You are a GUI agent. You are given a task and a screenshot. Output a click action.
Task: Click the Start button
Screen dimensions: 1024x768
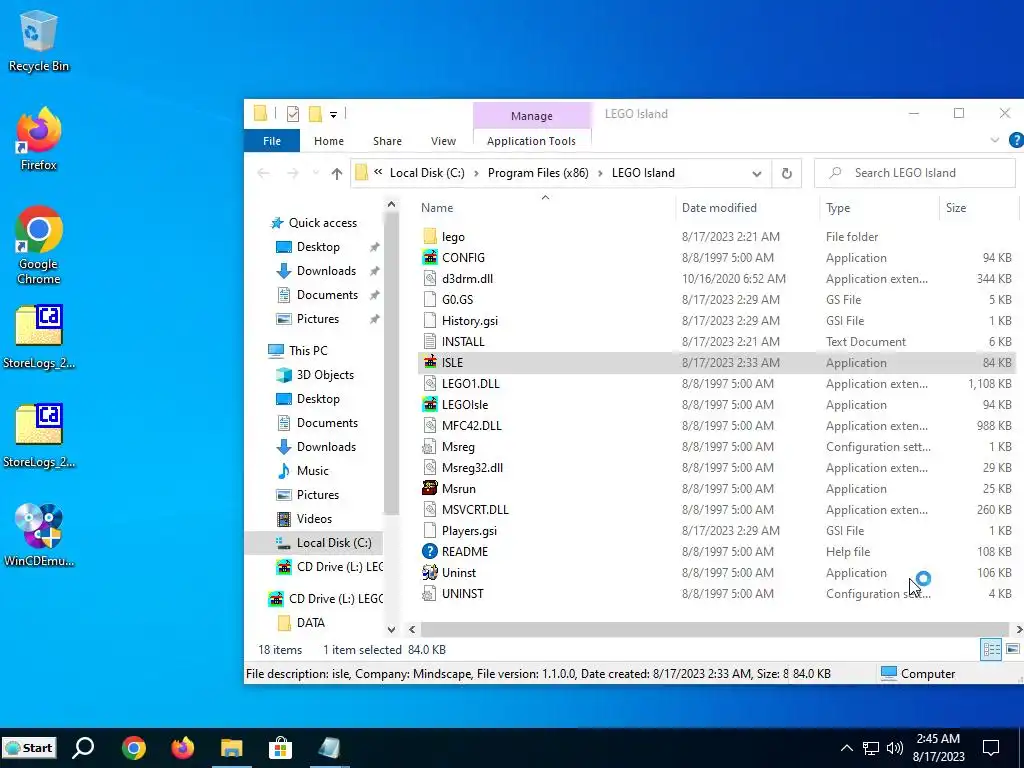29,748
